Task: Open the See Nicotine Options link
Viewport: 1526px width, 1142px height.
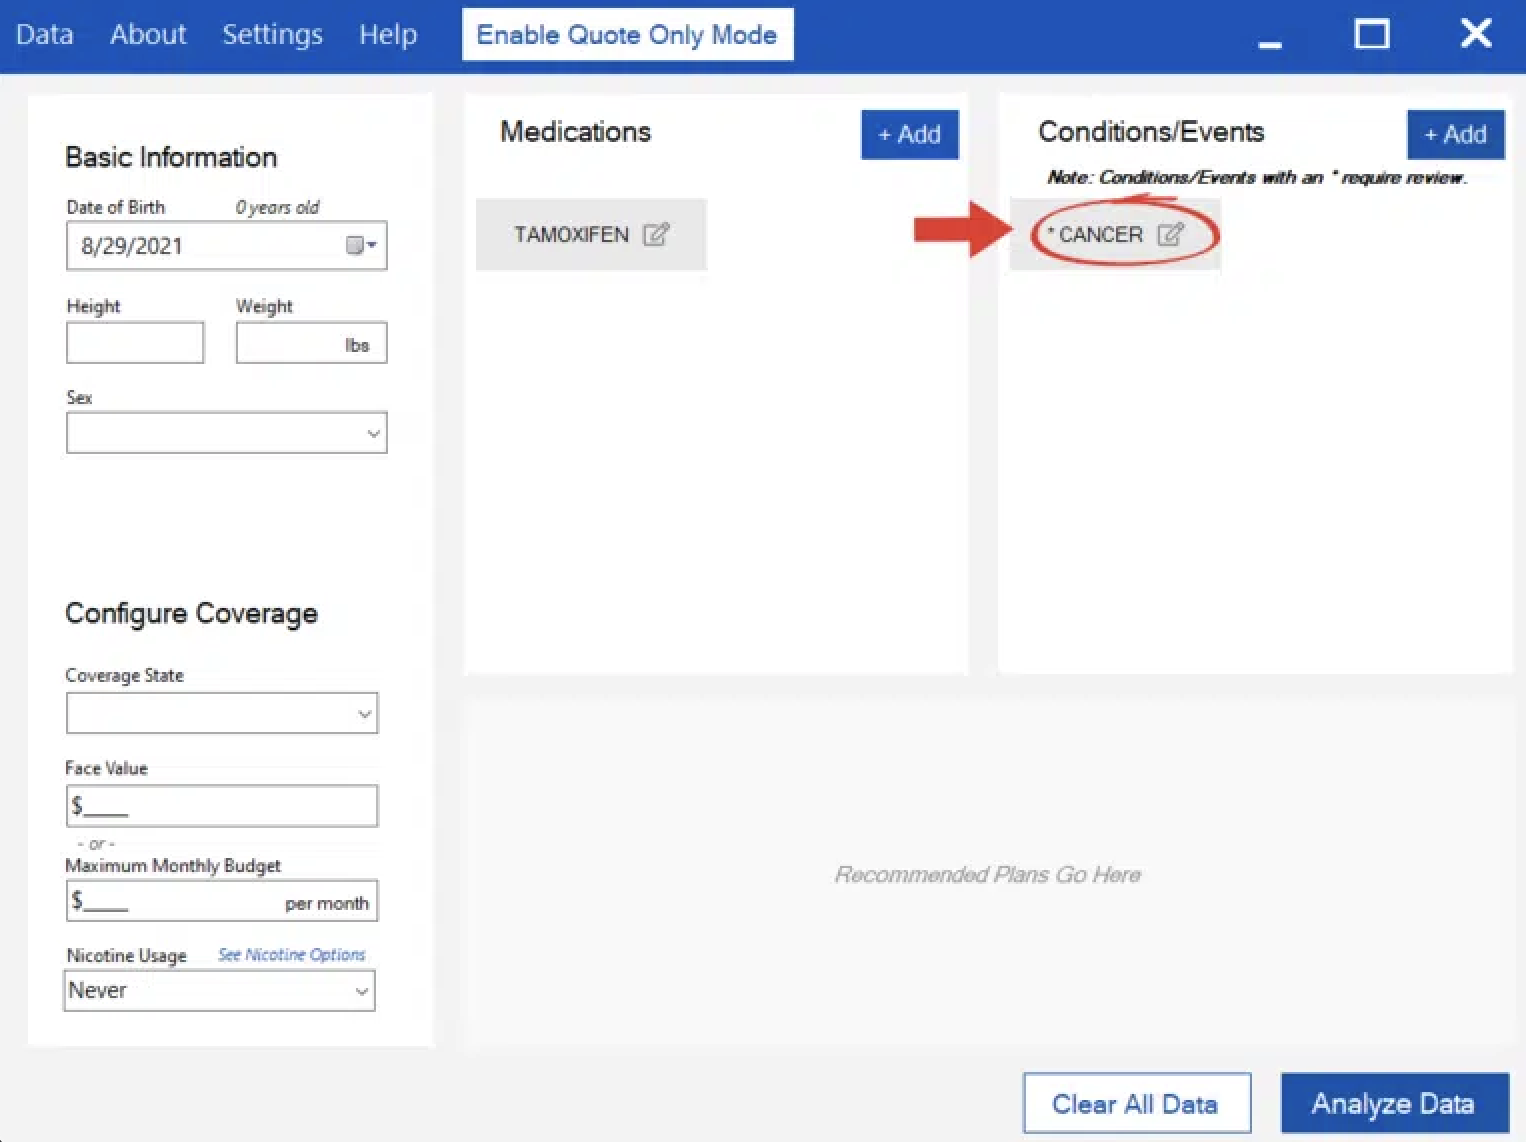Action: tap(292, 954)
